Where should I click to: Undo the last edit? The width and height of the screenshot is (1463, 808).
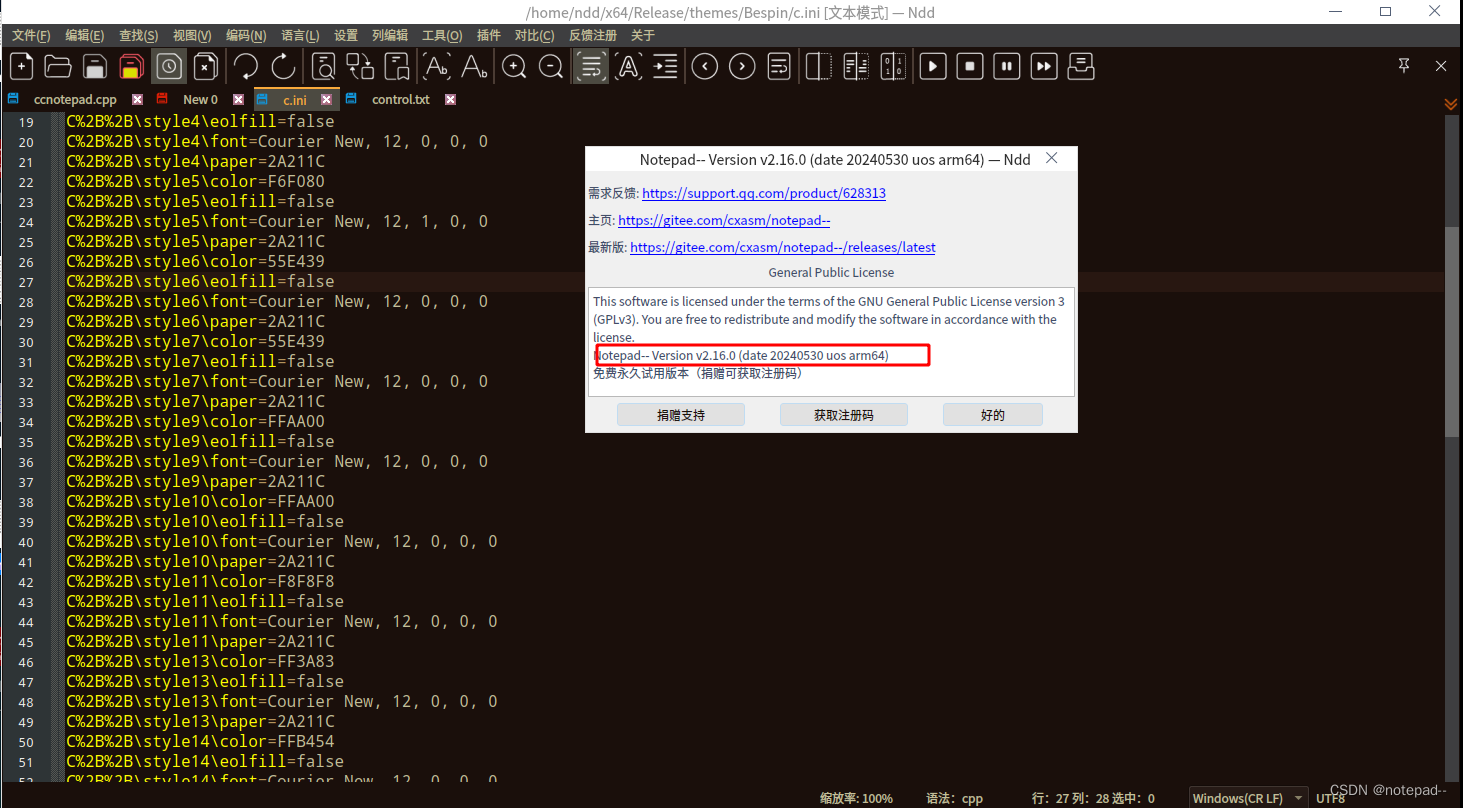245,66
